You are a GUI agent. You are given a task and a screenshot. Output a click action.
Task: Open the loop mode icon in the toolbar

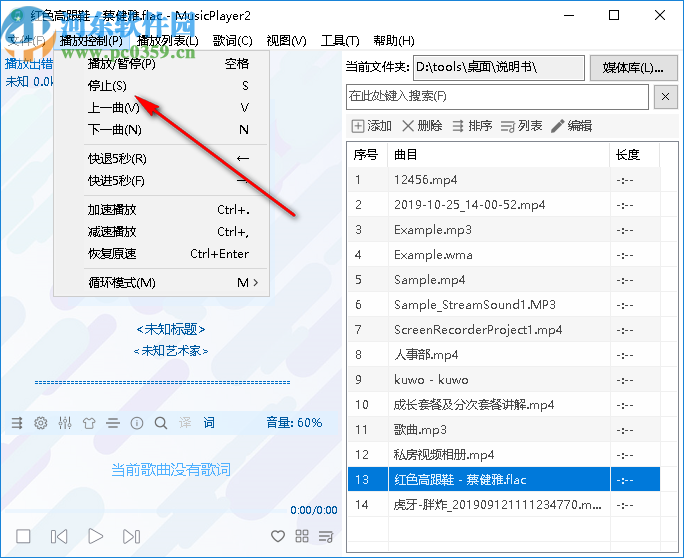point(17,423)
